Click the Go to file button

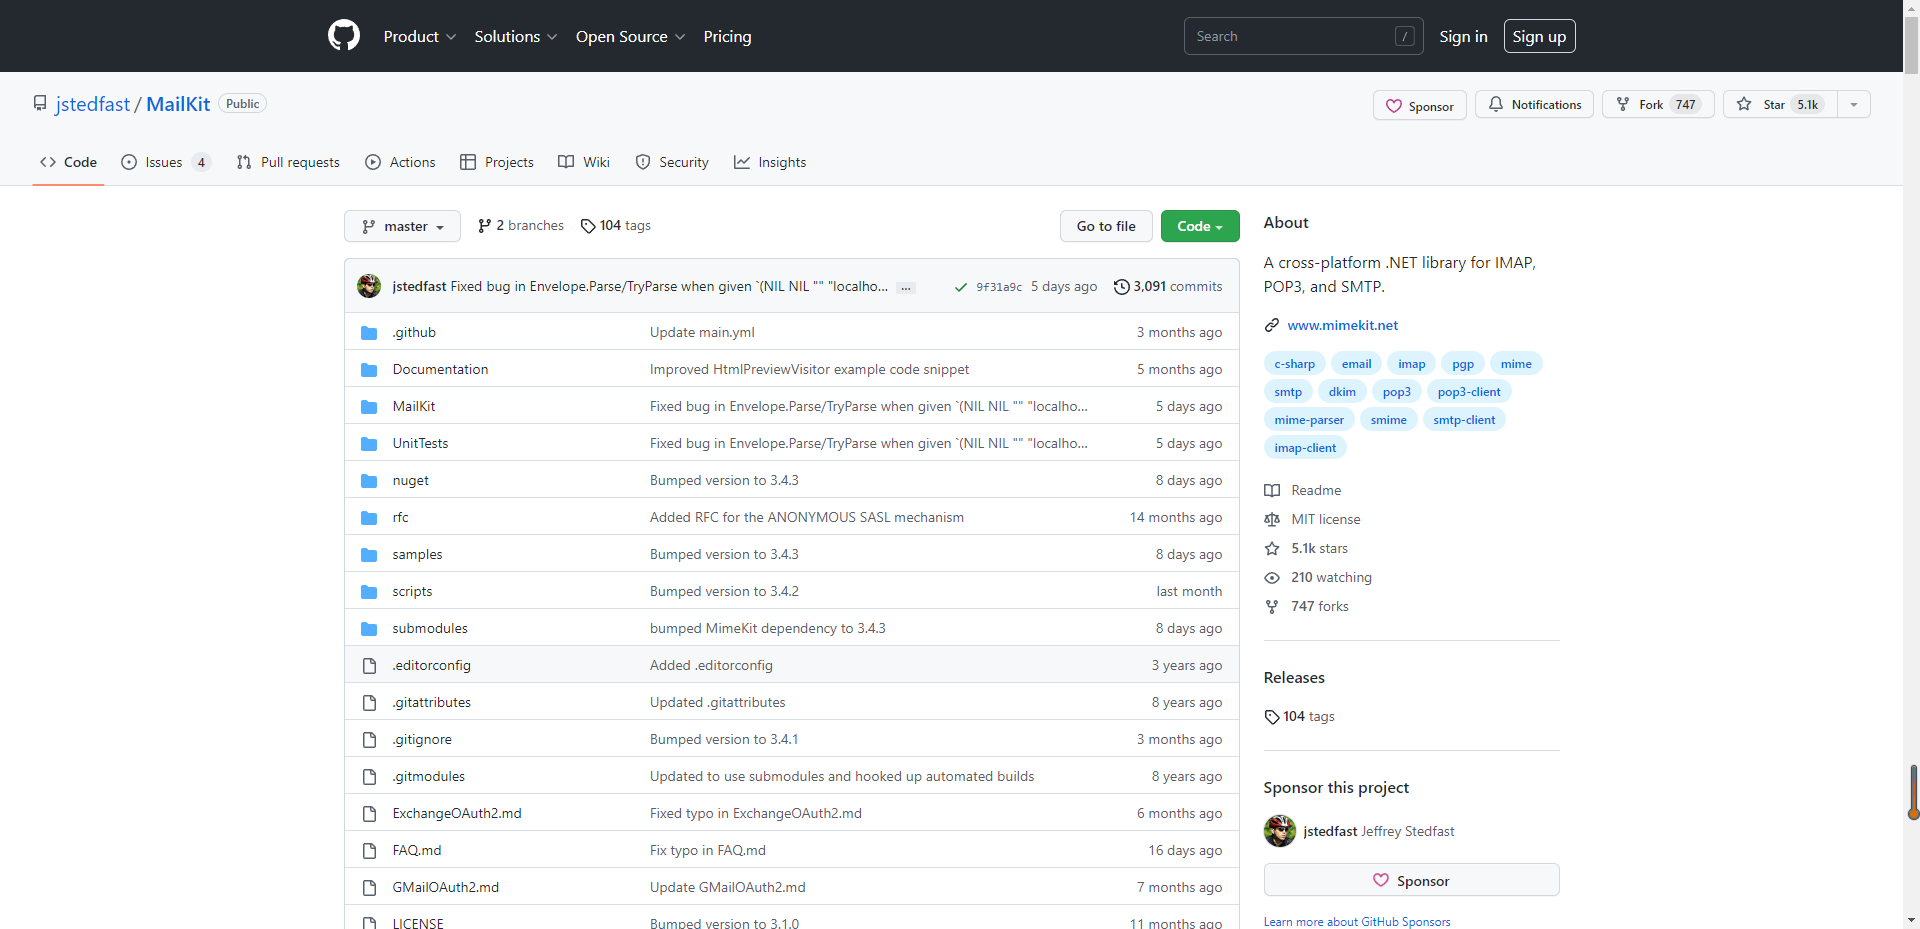tap(1106, 226)
